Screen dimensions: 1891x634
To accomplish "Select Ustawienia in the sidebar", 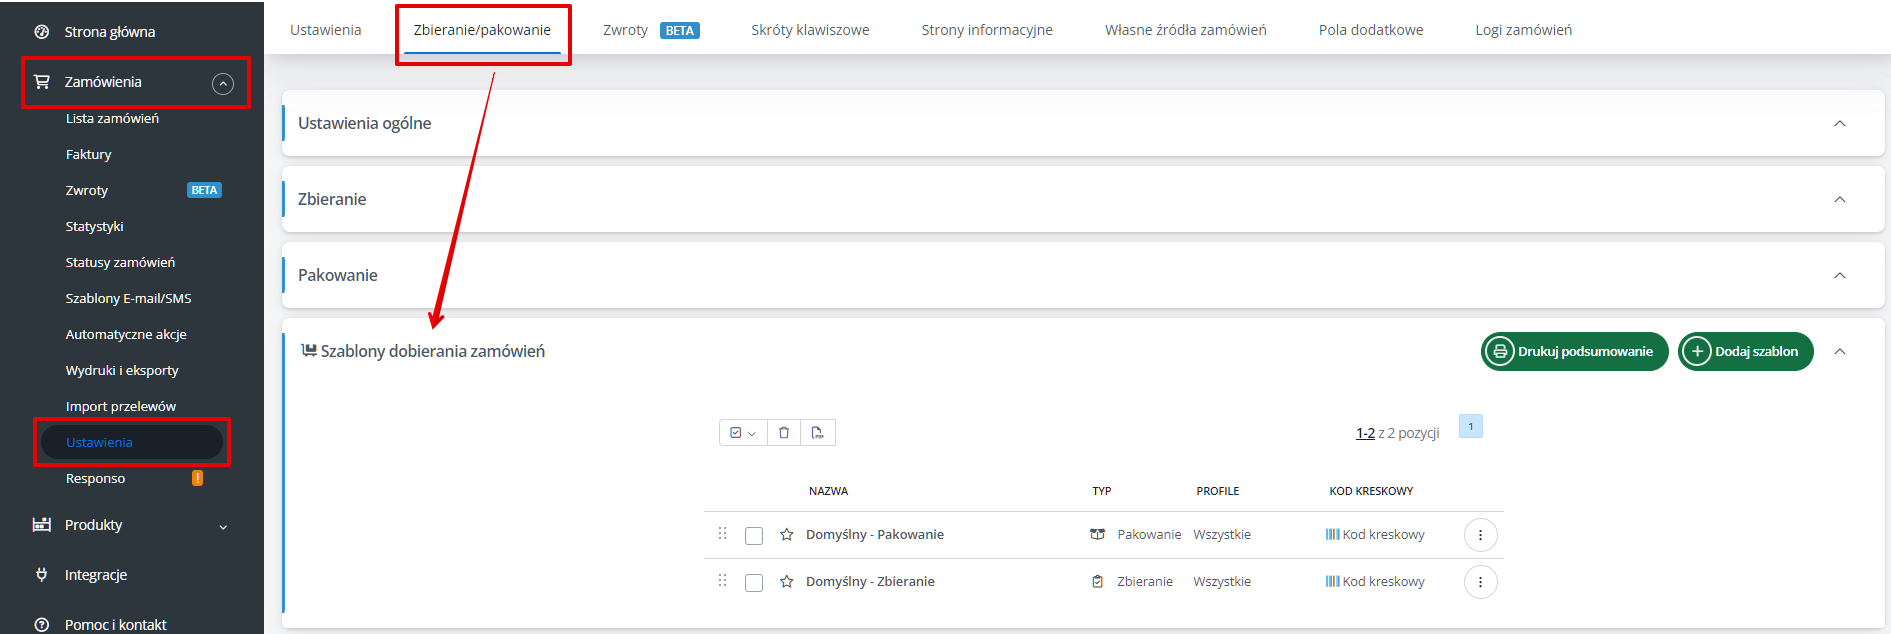I will pyautogui.click(x=130, y=442).
